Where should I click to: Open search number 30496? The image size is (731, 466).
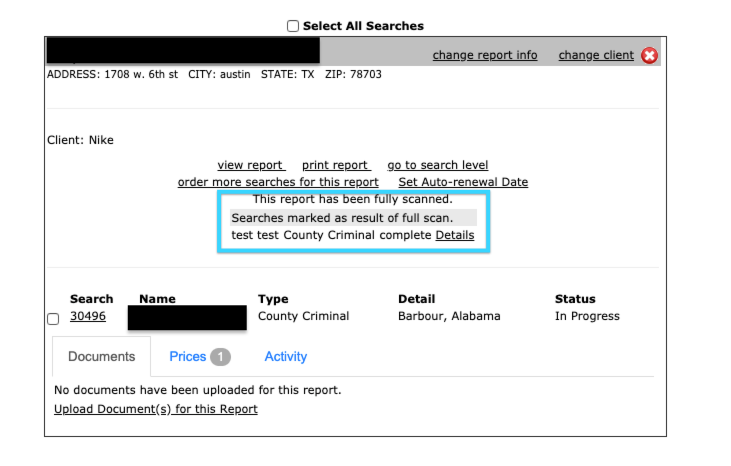[88, 316]
